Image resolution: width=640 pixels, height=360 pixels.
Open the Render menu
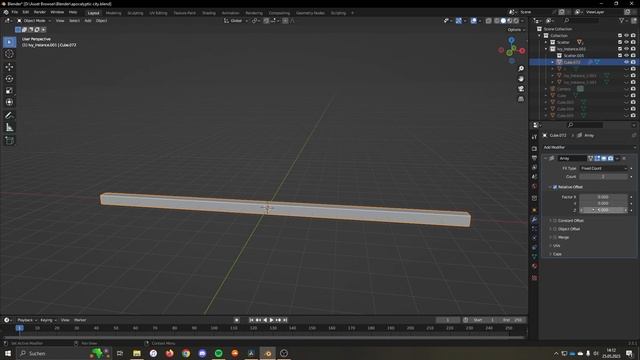tap(40, 12)
